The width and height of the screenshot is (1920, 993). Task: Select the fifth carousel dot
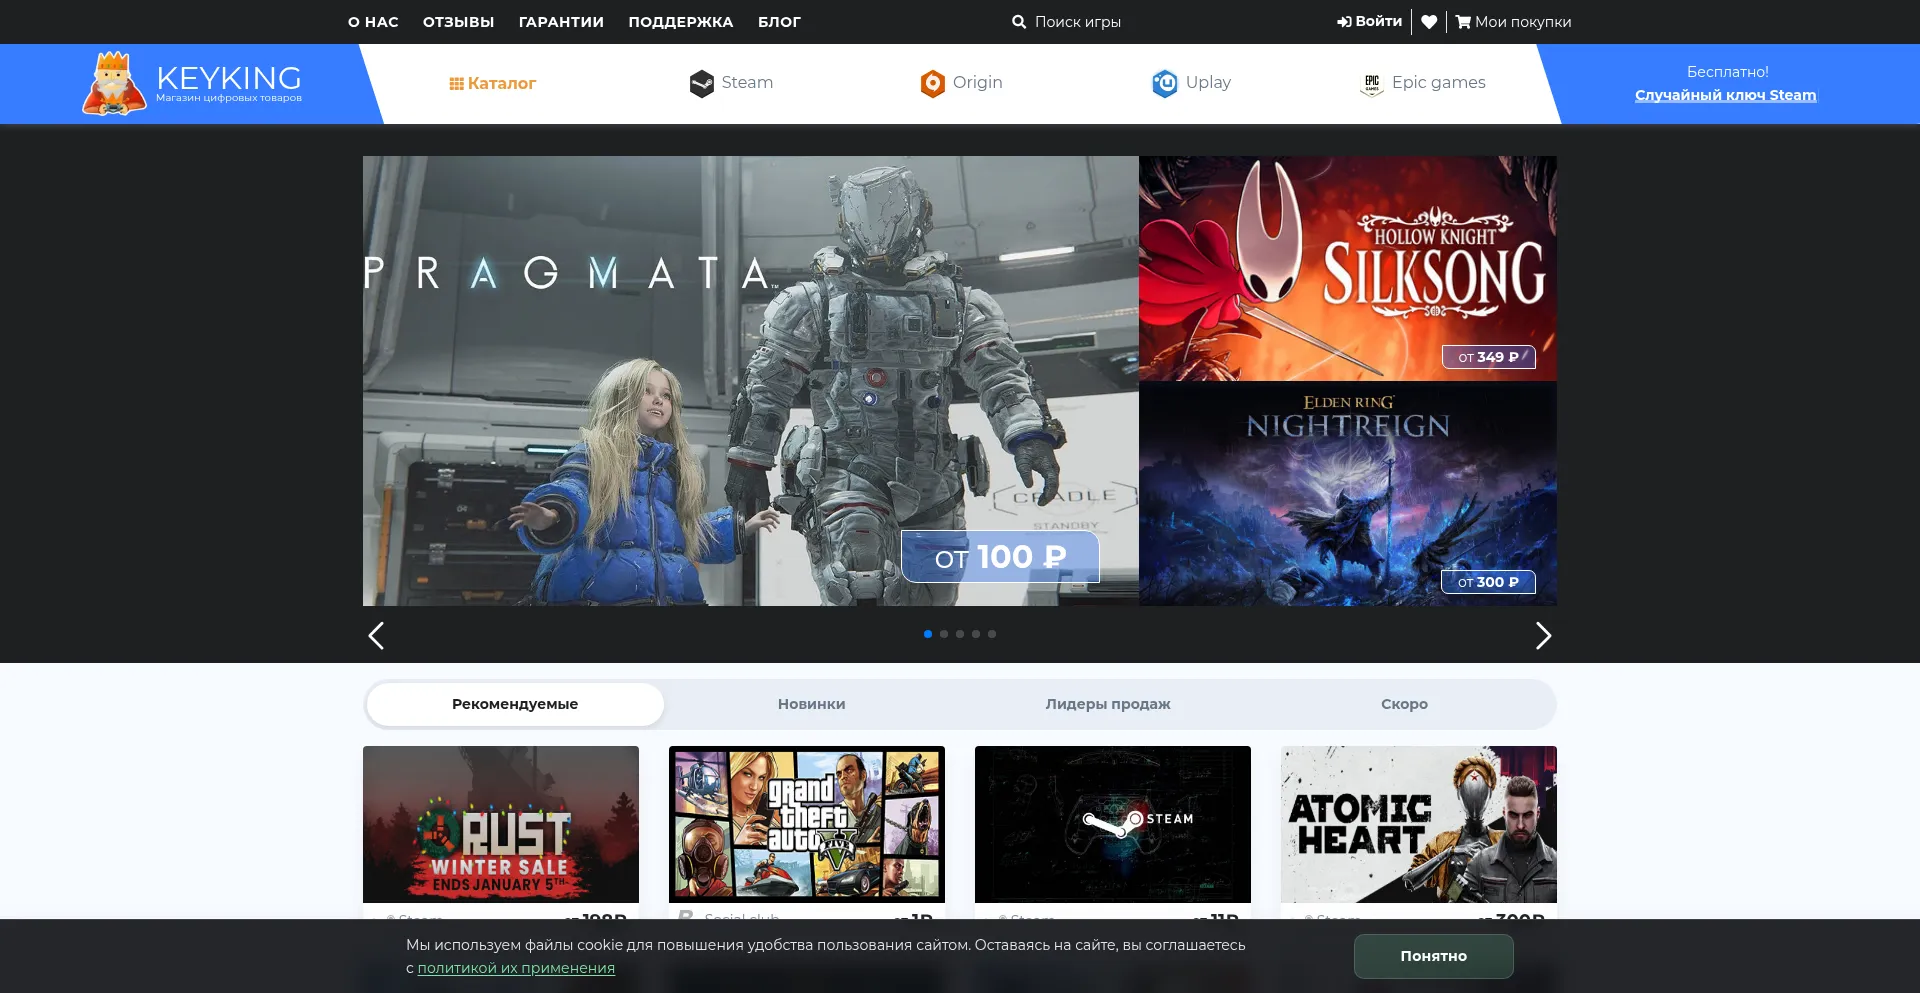pos(992,634)
